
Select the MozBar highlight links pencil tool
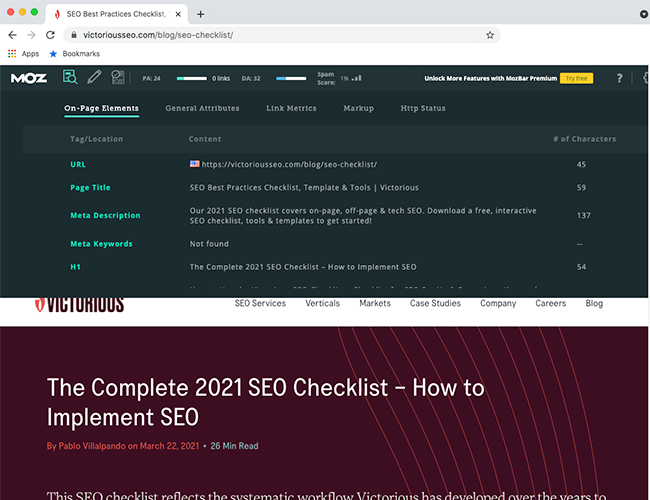94,78
